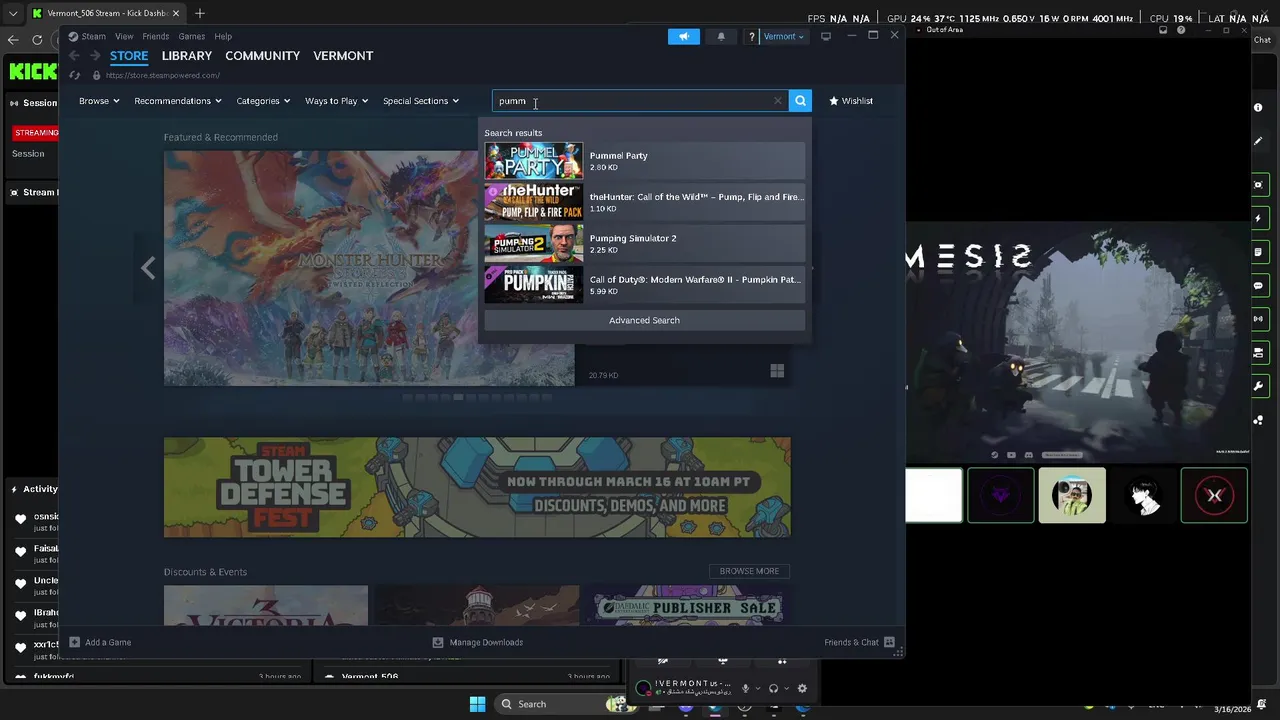Reload the browser page
Screen dimensions: 1280x720
coord(37,40)
